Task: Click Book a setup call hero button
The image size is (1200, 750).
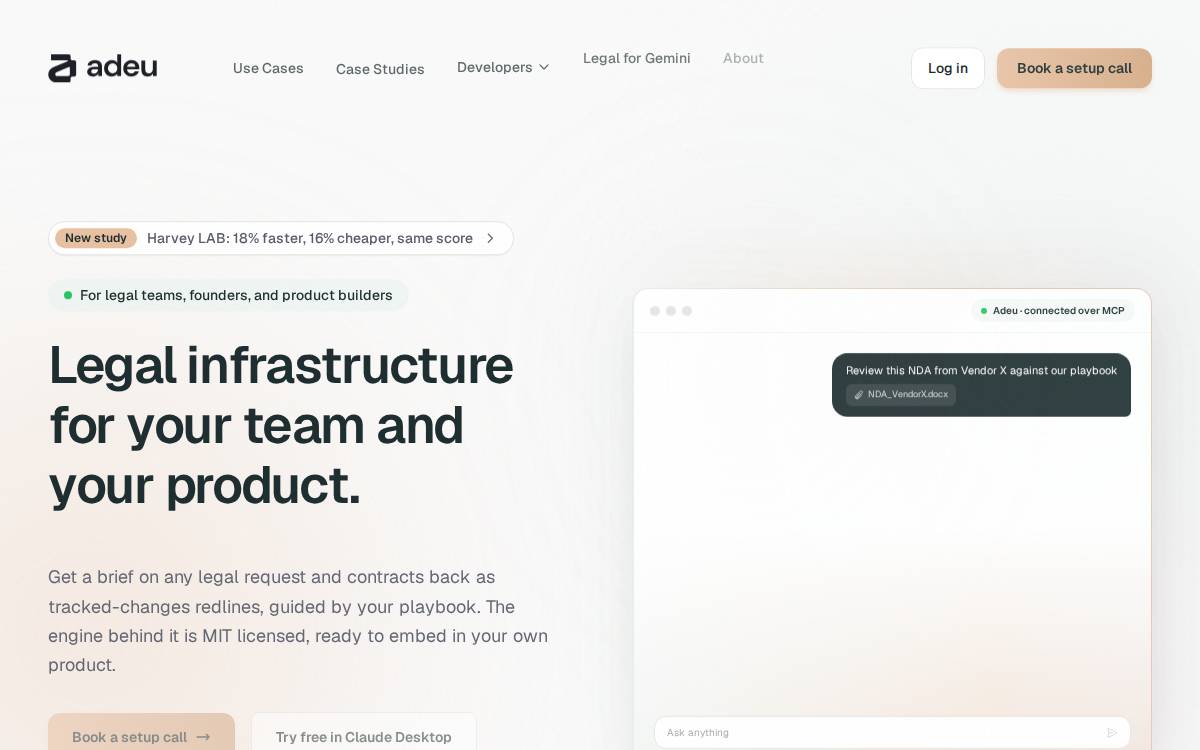Action: click(141, 736)
